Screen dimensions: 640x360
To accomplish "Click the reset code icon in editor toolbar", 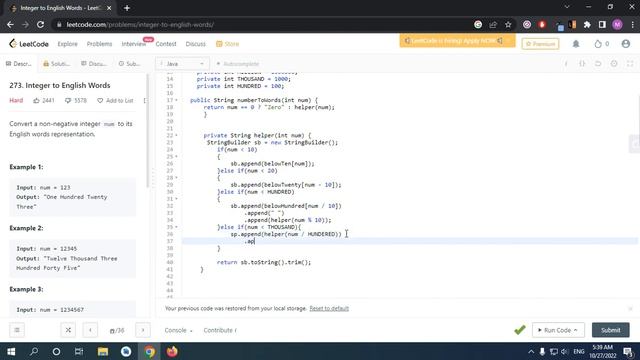I will tap(598, 64).
